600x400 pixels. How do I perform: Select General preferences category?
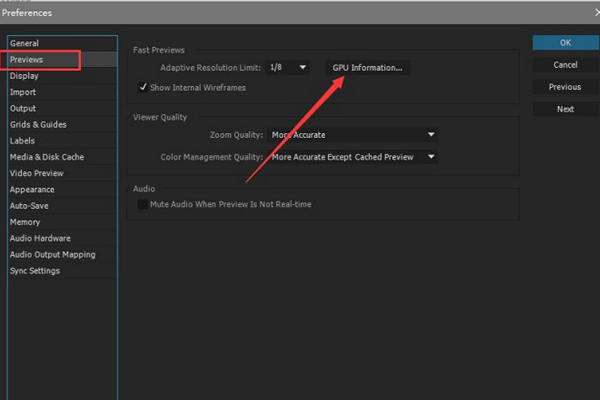click(x=24, y=44)
